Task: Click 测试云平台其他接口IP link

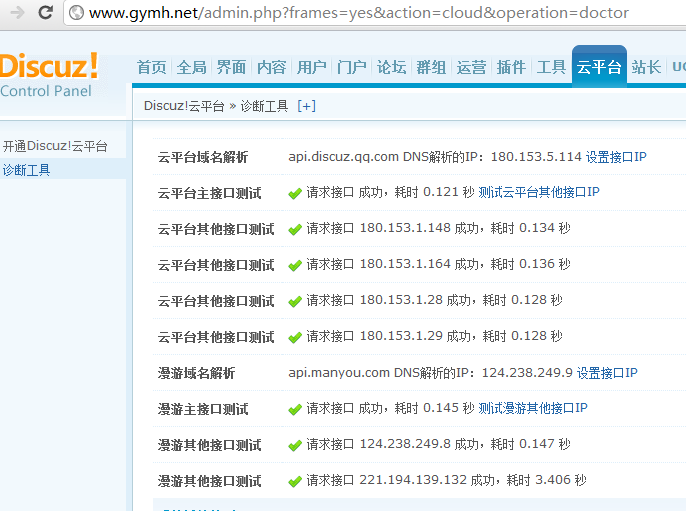Action: tap(539, 192)
